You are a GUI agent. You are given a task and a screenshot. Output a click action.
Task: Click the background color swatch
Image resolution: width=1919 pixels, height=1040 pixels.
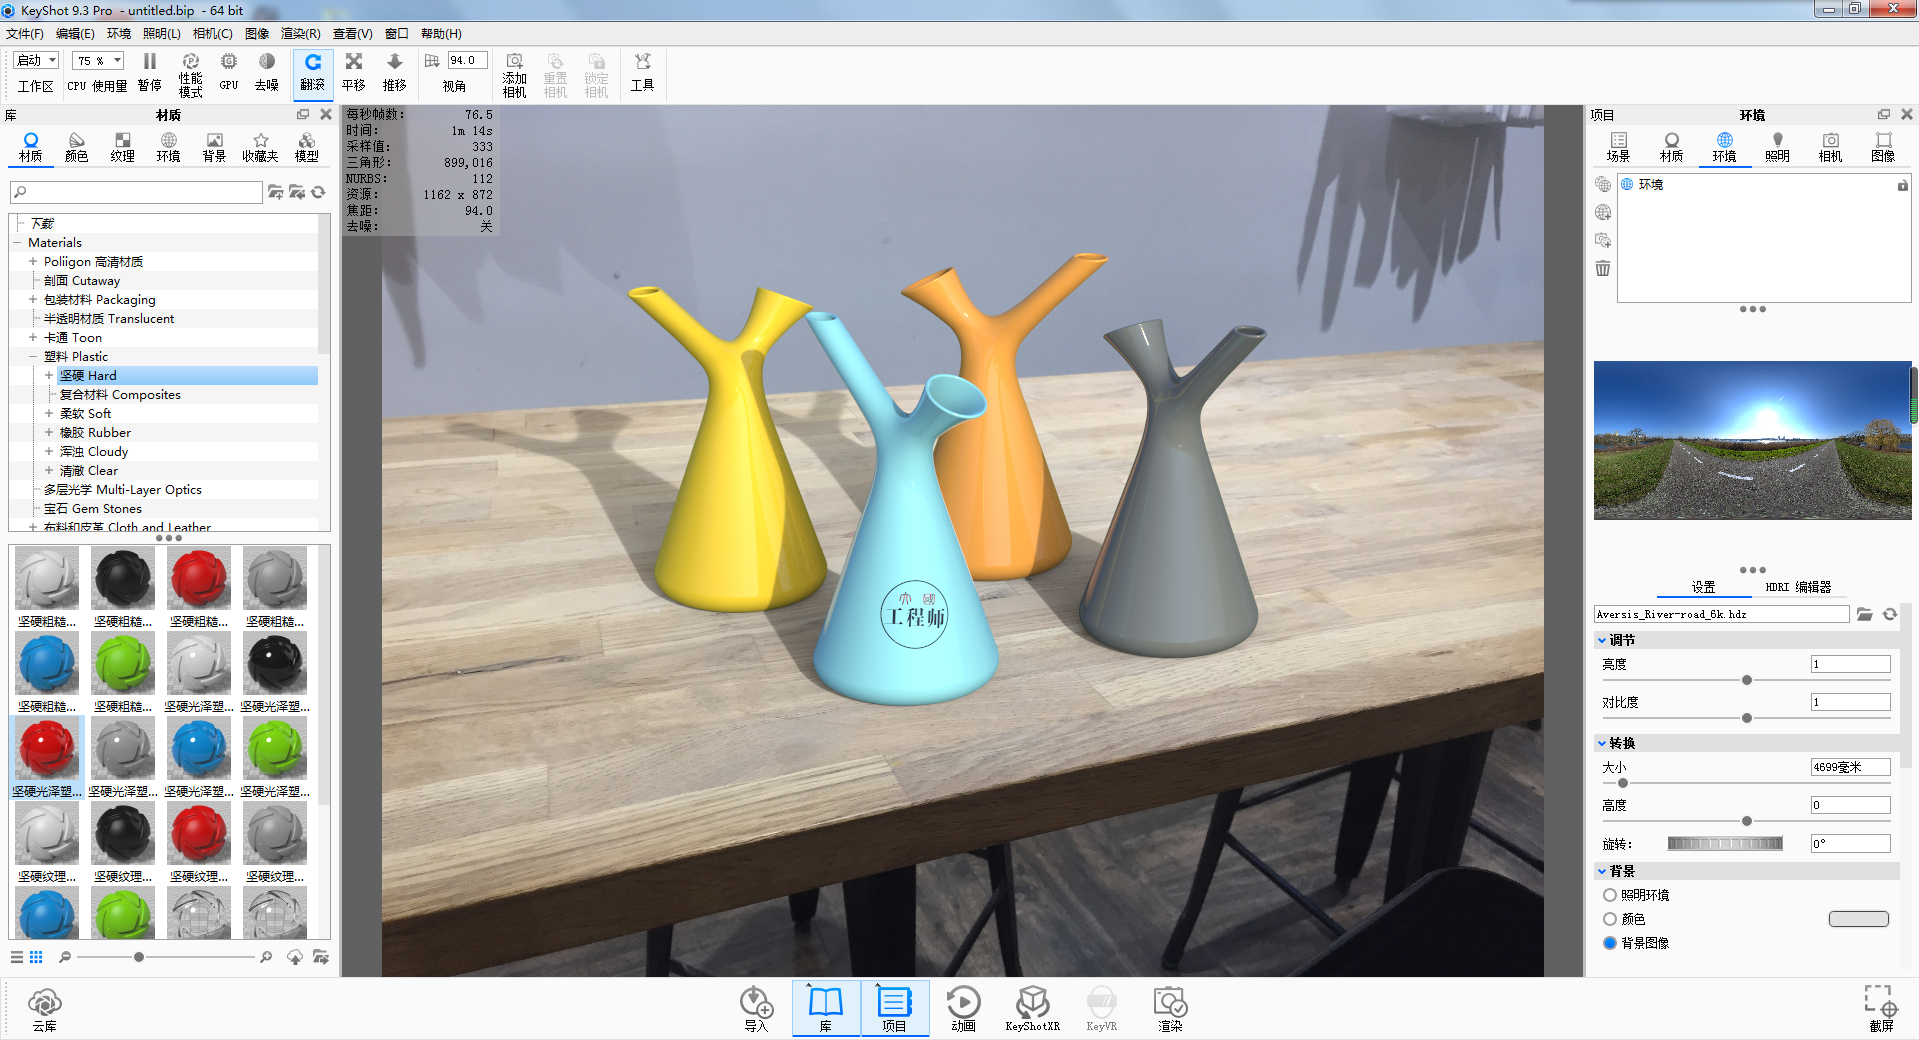tap(1858, 919)
